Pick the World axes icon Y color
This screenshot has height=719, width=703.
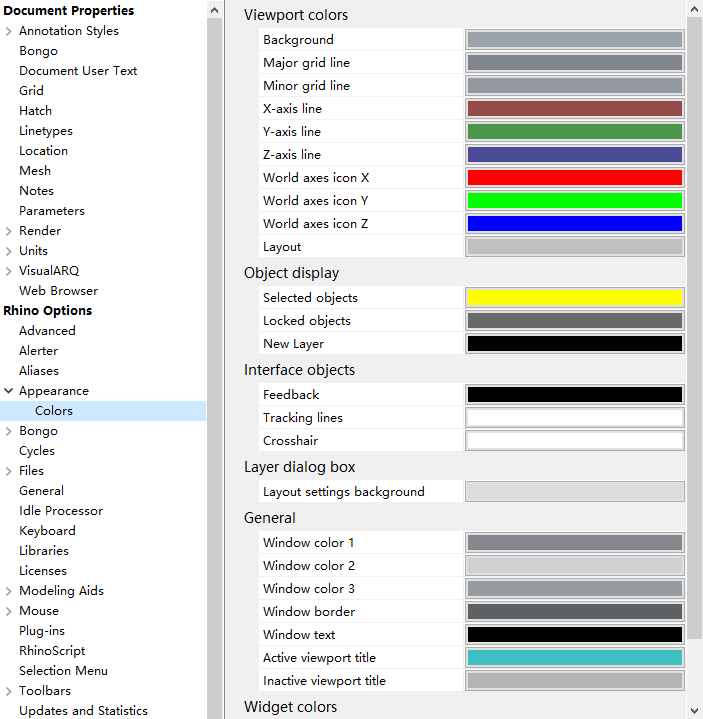click(x=575, y=200)
